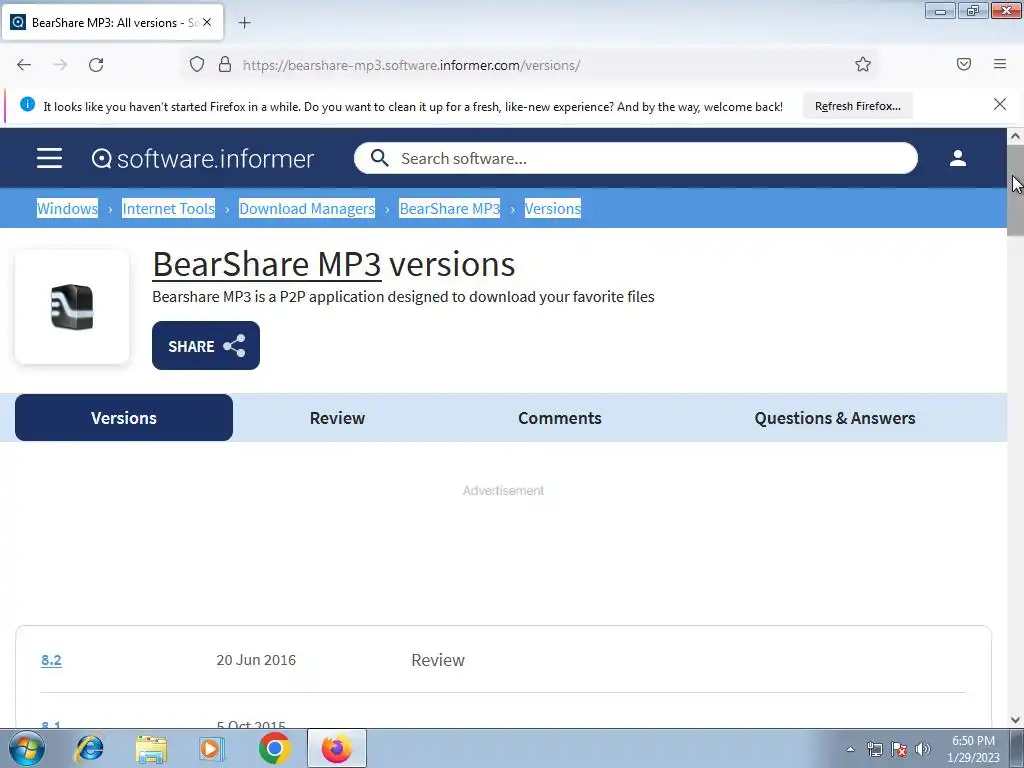Reload the page with the refresh icon
Image resolution: width=1024 pixels, height=768 pixels.
[x=96, y=65]
